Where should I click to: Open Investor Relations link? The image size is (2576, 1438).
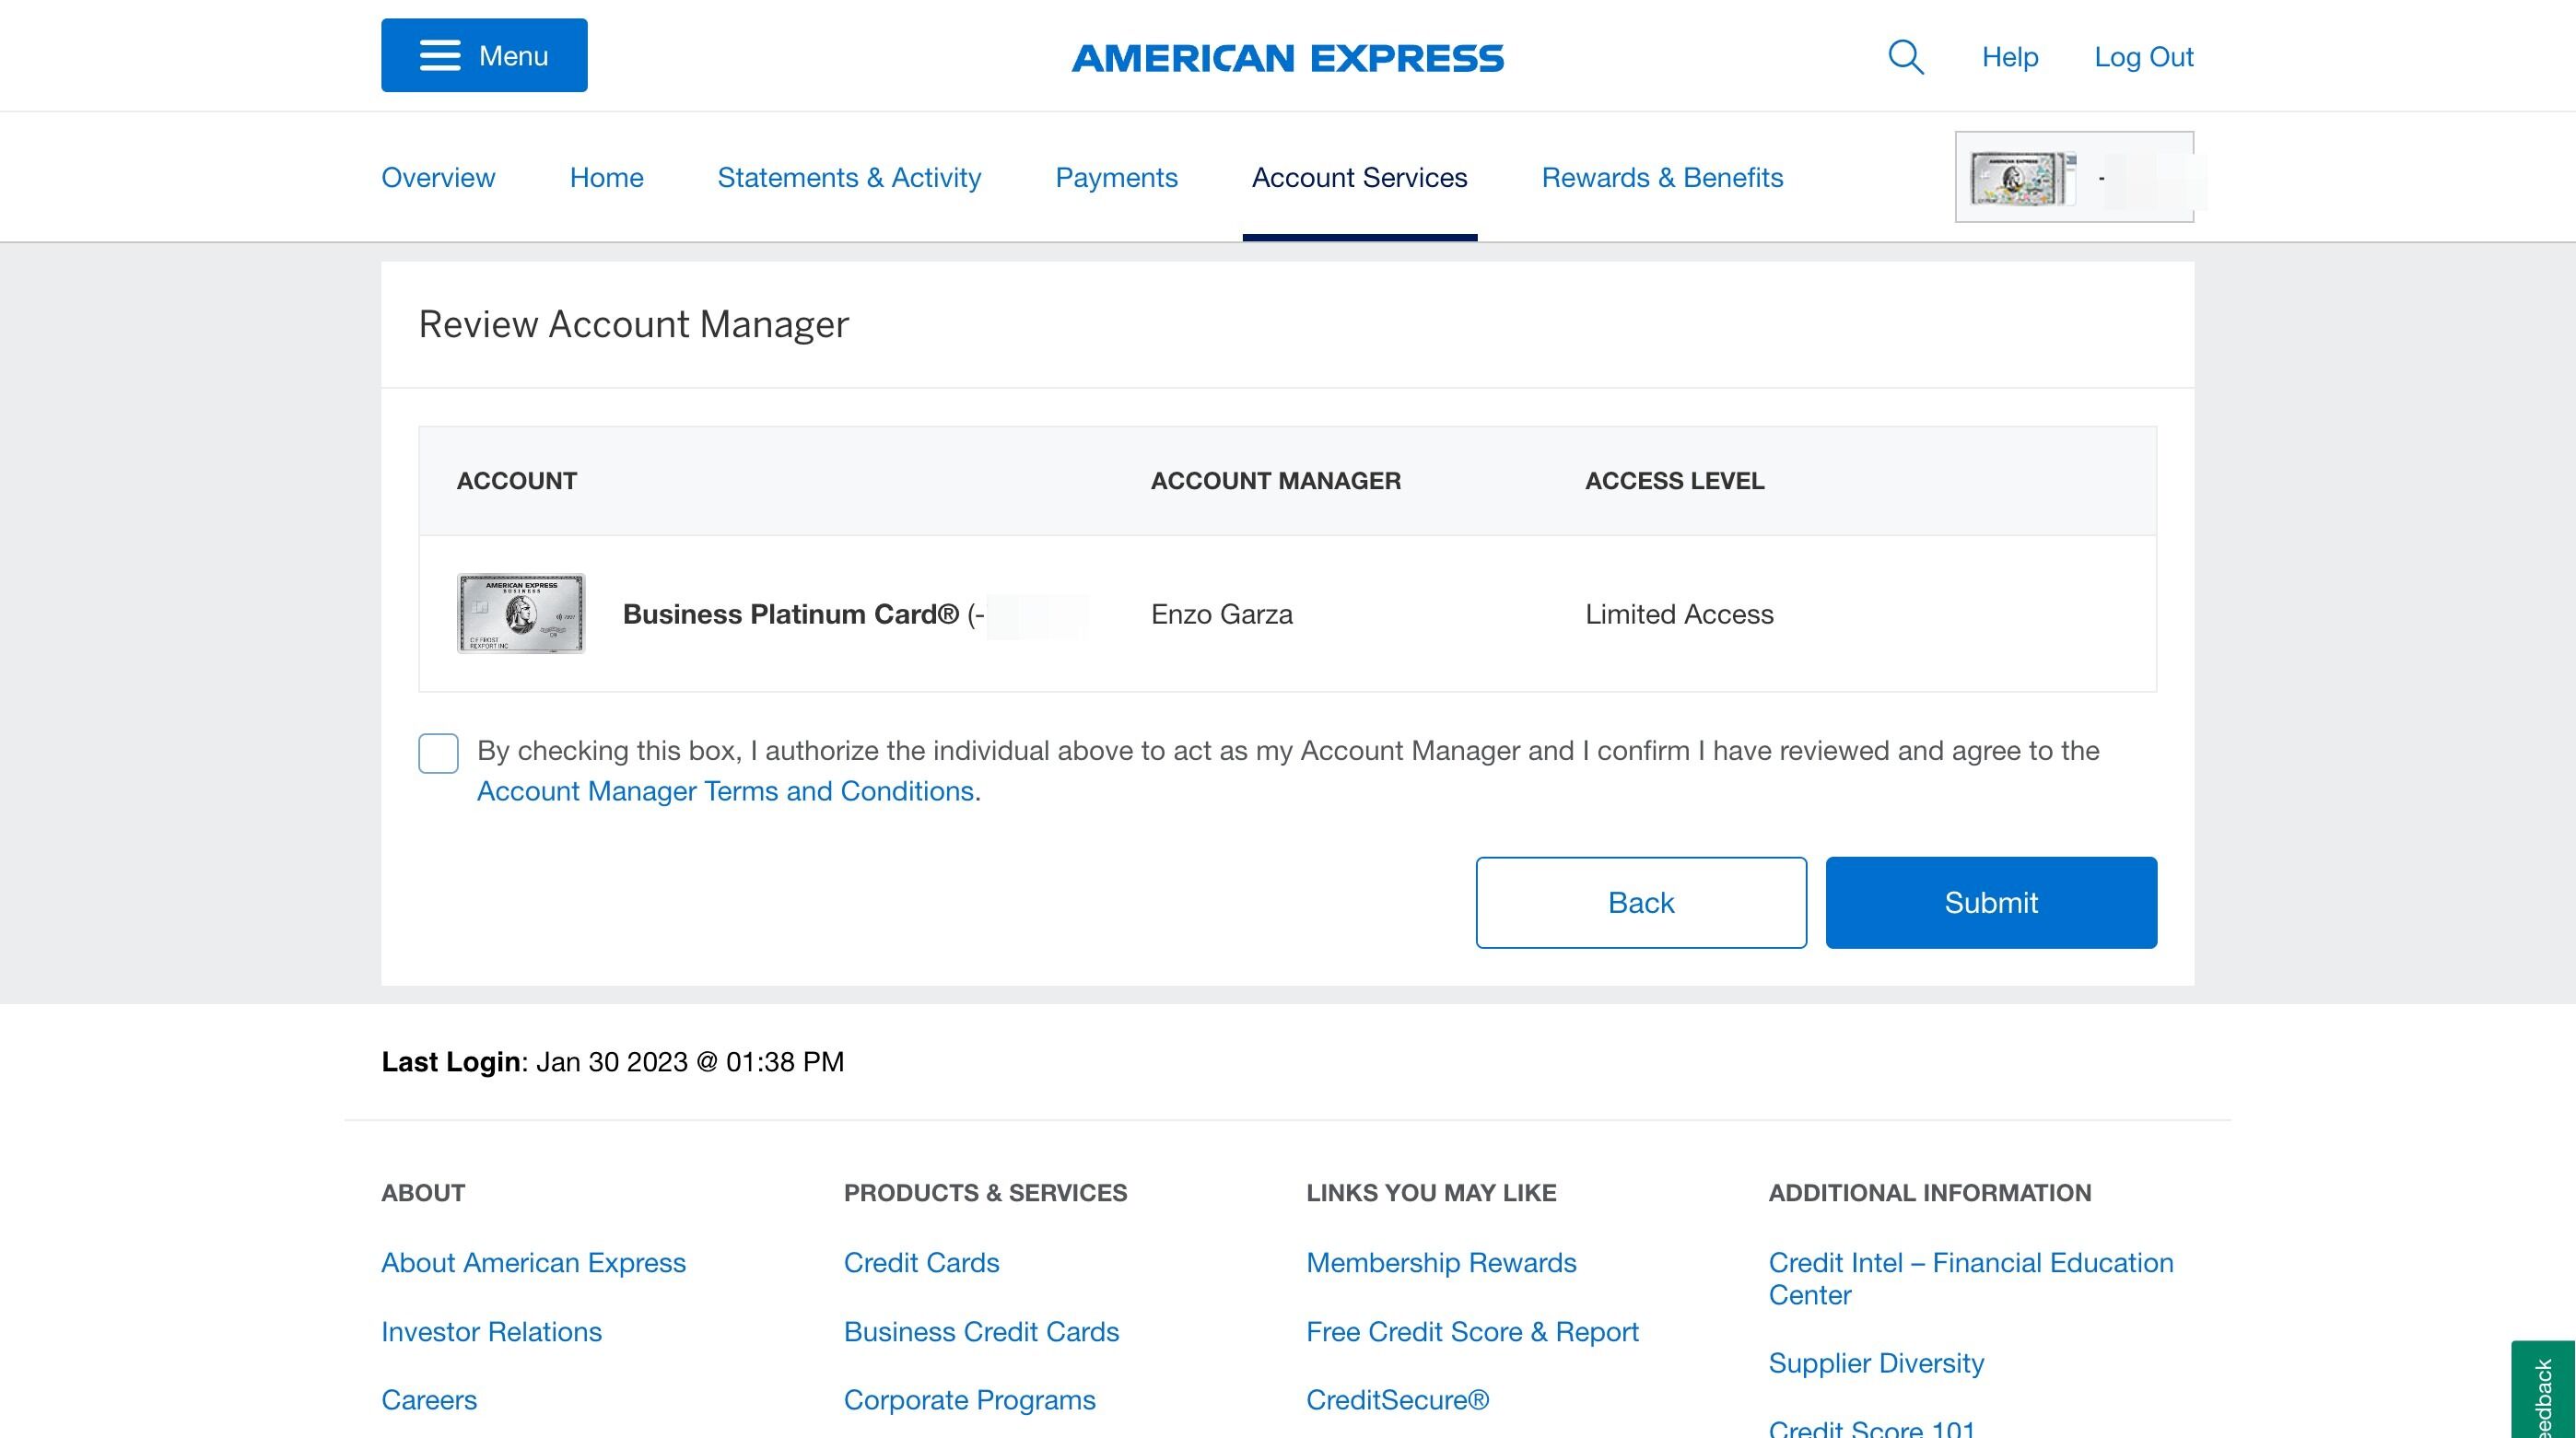click(x=491, y=1331)
